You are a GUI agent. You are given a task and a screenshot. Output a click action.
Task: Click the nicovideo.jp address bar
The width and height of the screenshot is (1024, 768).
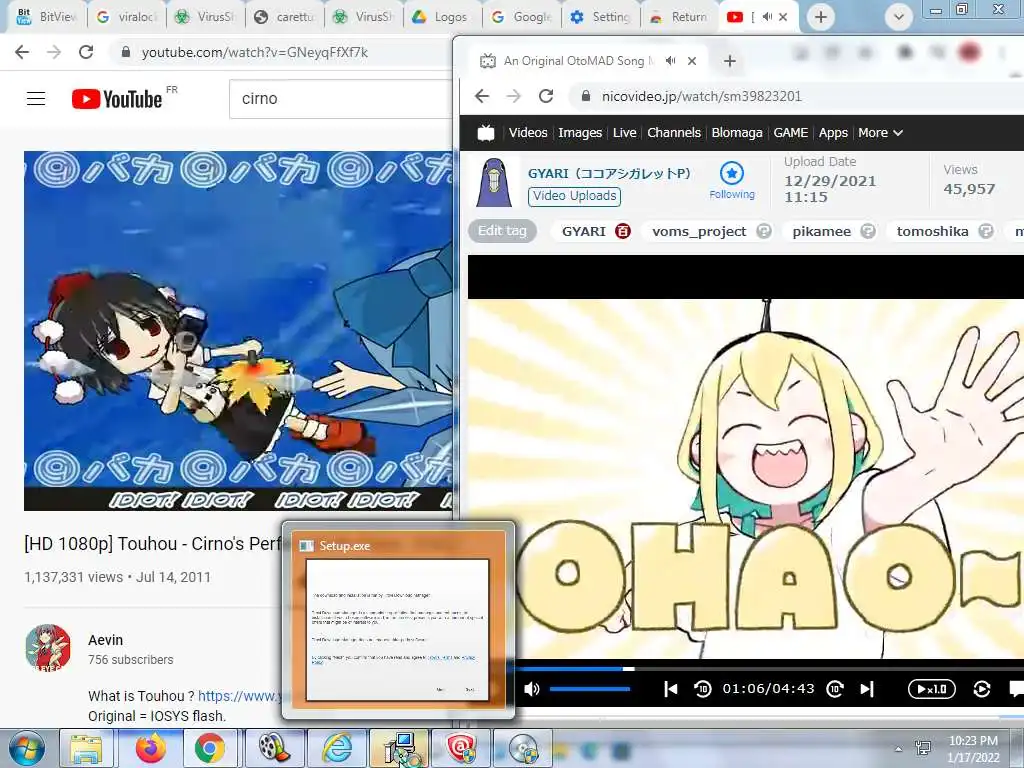(797, 96)
